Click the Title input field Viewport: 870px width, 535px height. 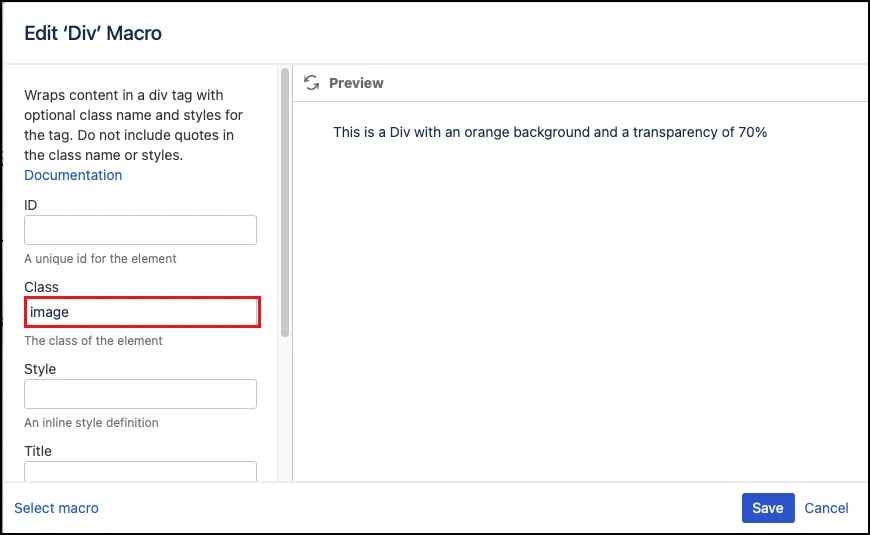click(x=140, y=471)
